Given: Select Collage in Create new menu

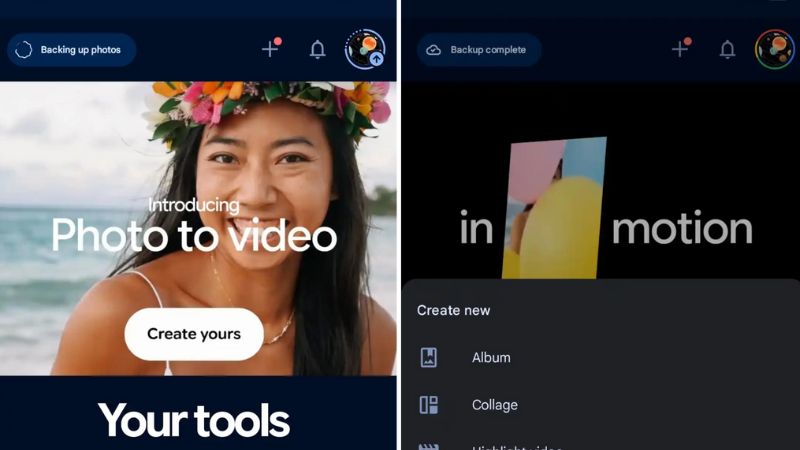Looking at the screenshot, I should (x=601, y=405).
